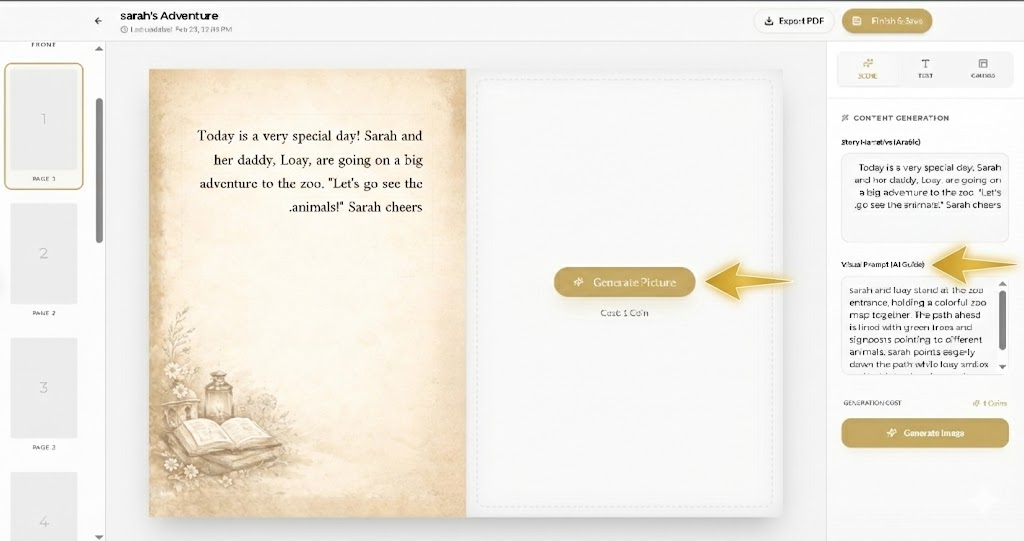
Task: Click the Scene tab sparkle icon
Action: pyautogui.click(x=868, y=63)
